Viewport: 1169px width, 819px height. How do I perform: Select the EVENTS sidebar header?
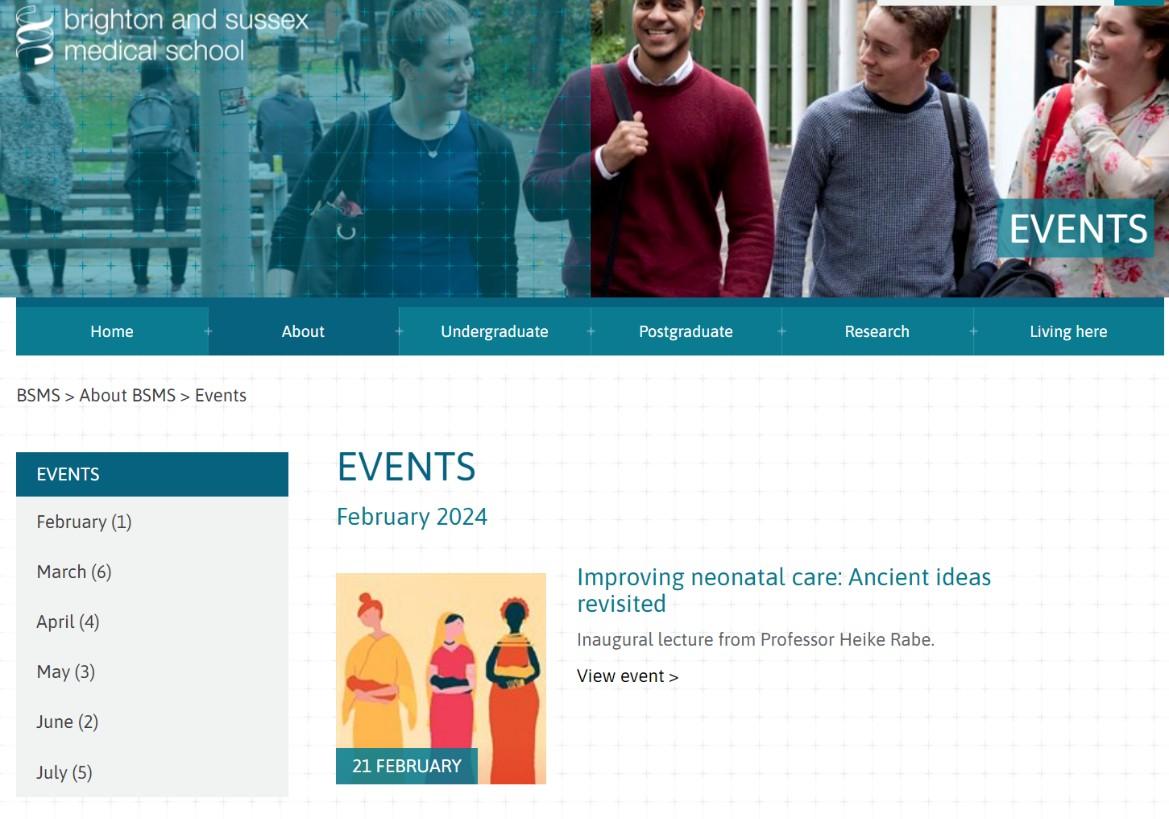click(x=152, y=474)
